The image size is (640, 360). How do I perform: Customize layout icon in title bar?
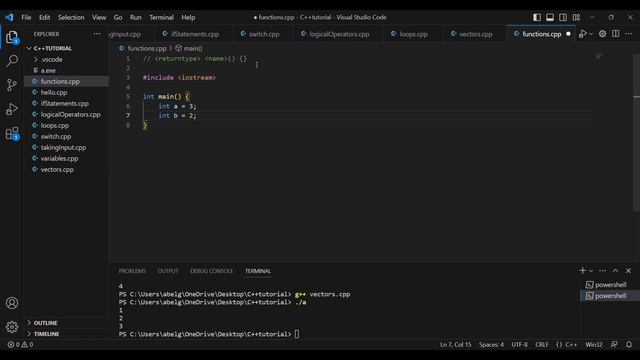[576, 17]
